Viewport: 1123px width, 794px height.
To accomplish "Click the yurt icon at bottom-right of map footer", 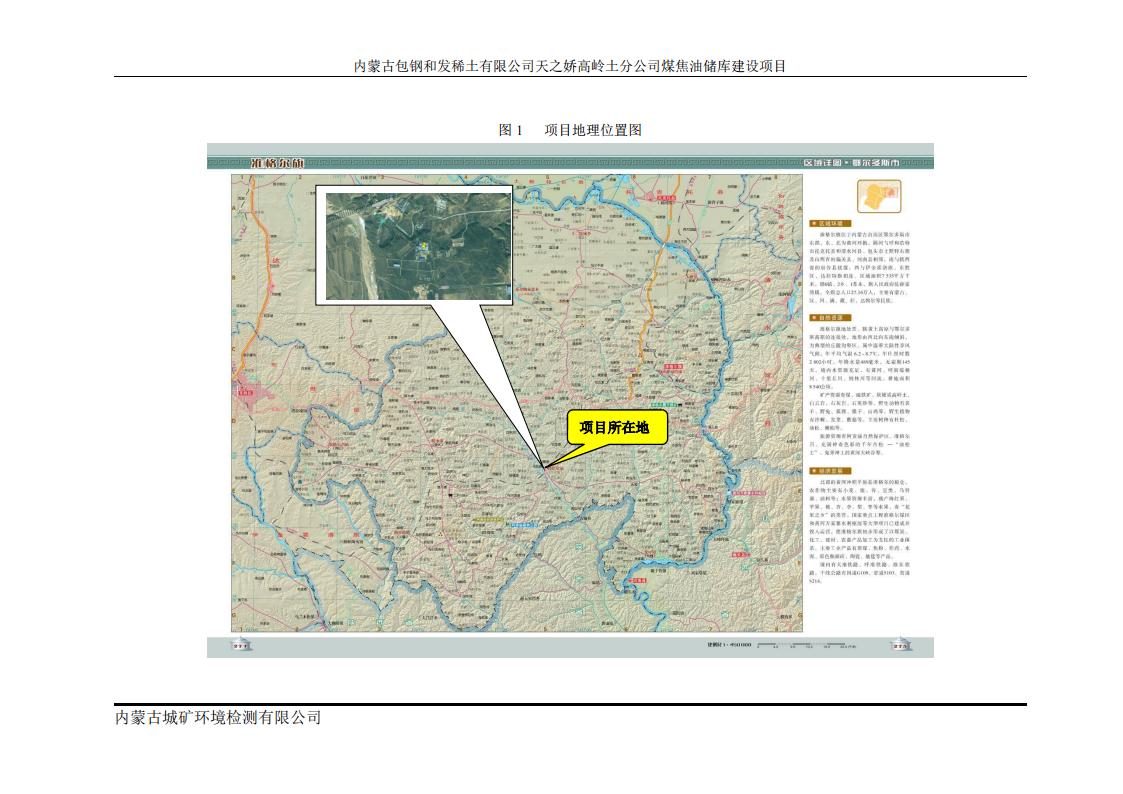I will (x=900, y=645).
